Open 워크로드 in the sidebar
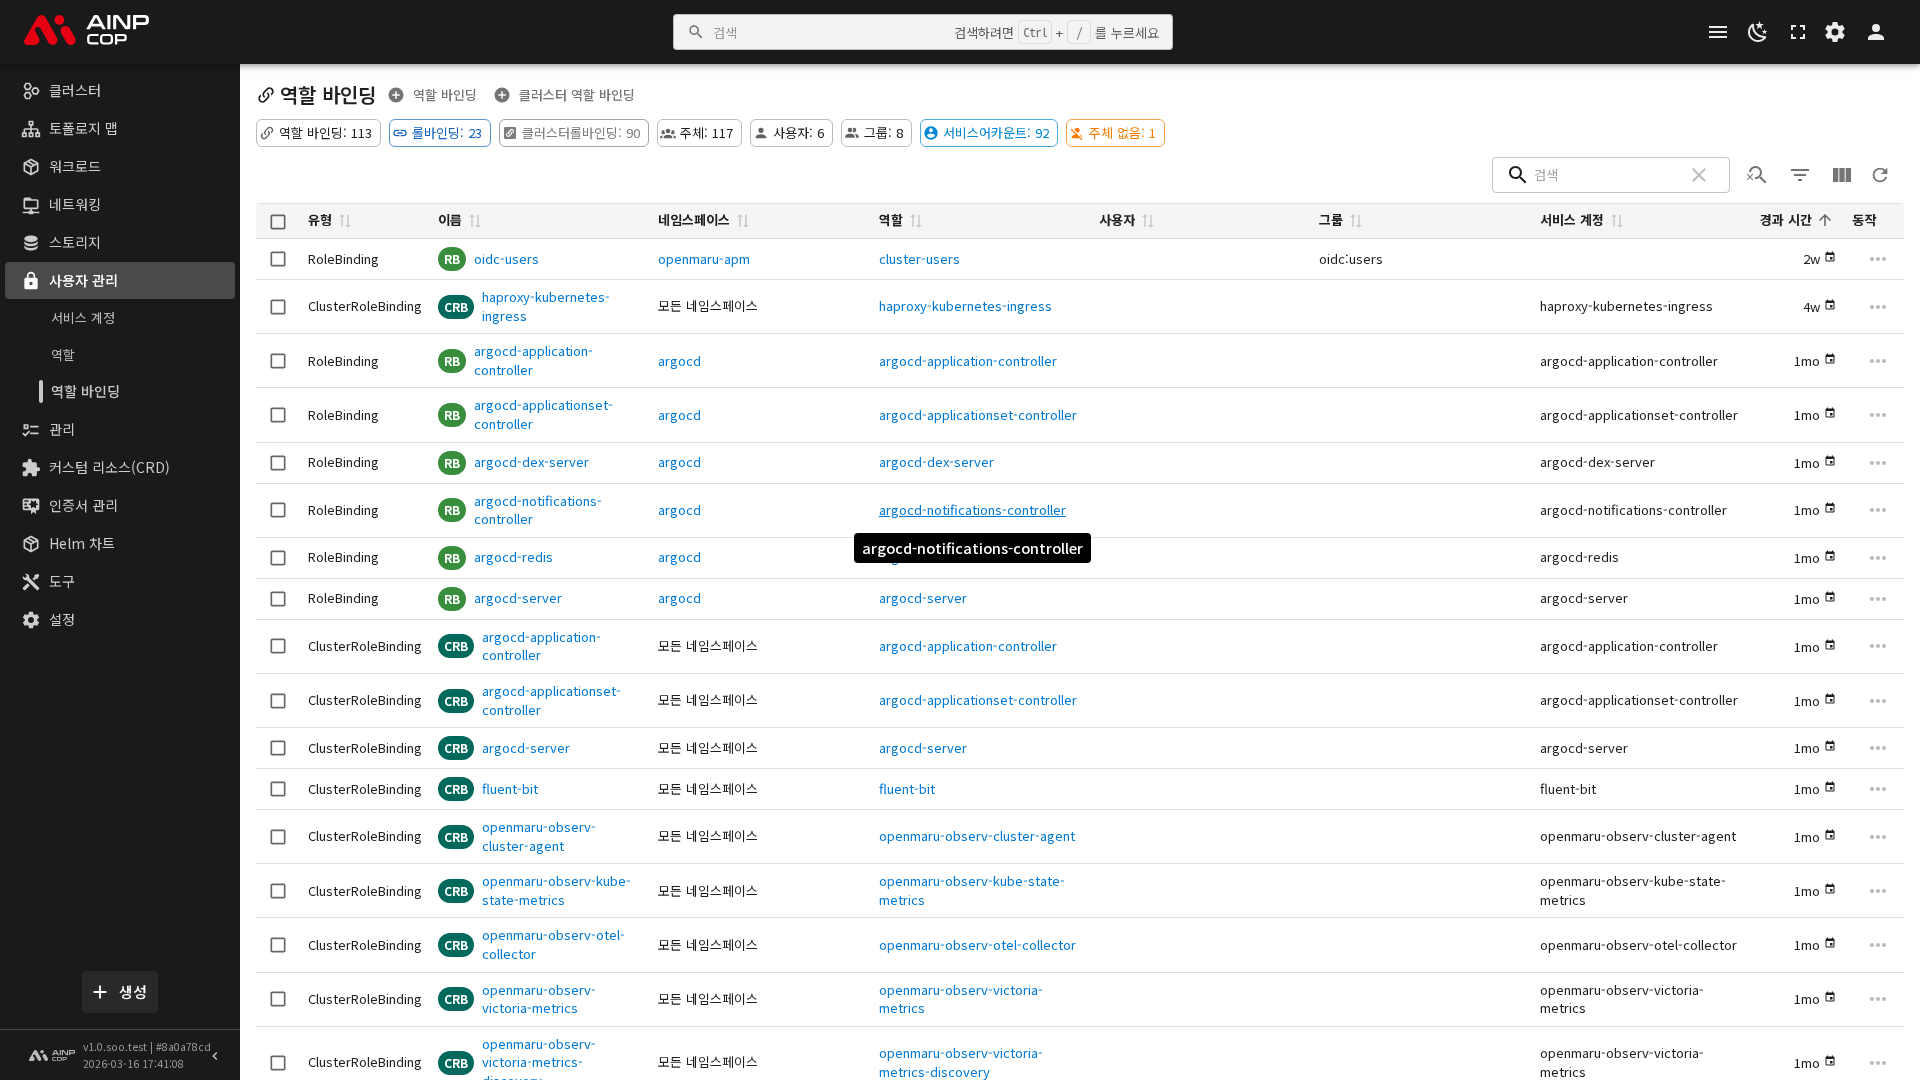Viewport: 1920px width, 1080px height. pyautogui.click(x=75, y=166)
